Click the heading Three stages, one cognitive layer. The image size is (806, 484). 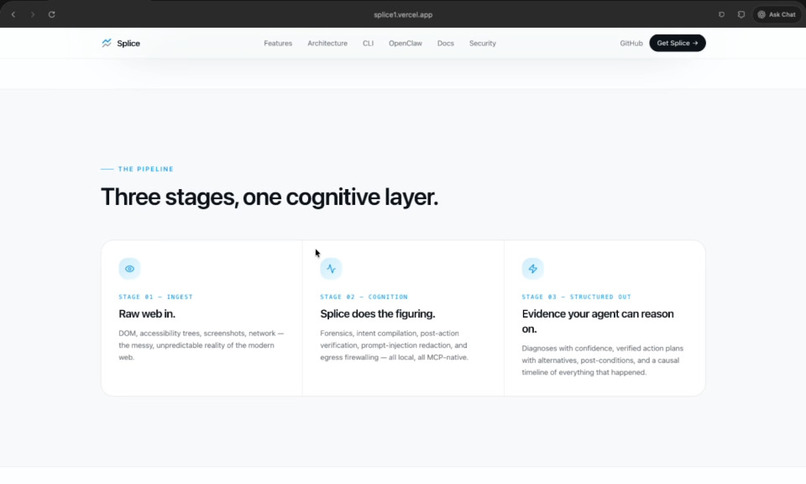pos(269,197)
